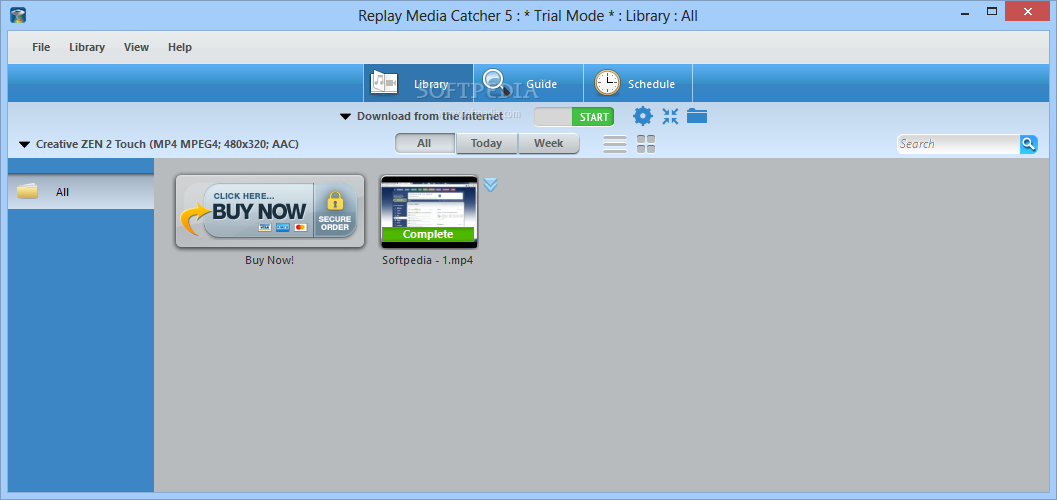Open the File menu
The image size is (1057, 500).
click(41, 47)
